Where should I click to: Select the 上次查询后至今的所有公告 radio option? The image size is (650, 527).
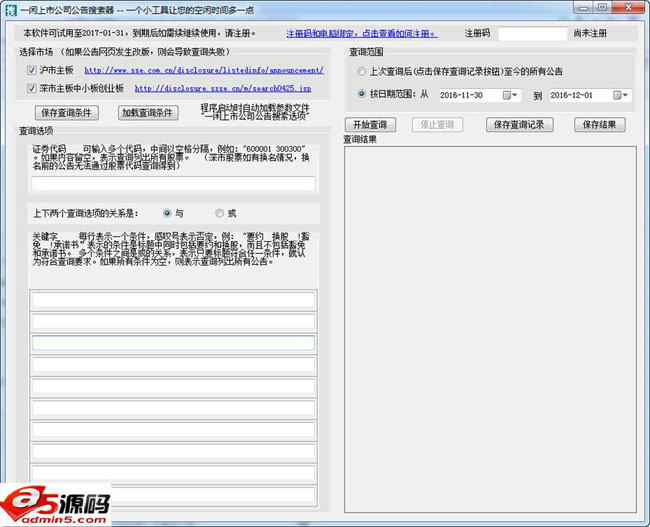pyautogui.click(x=361, y=72)
